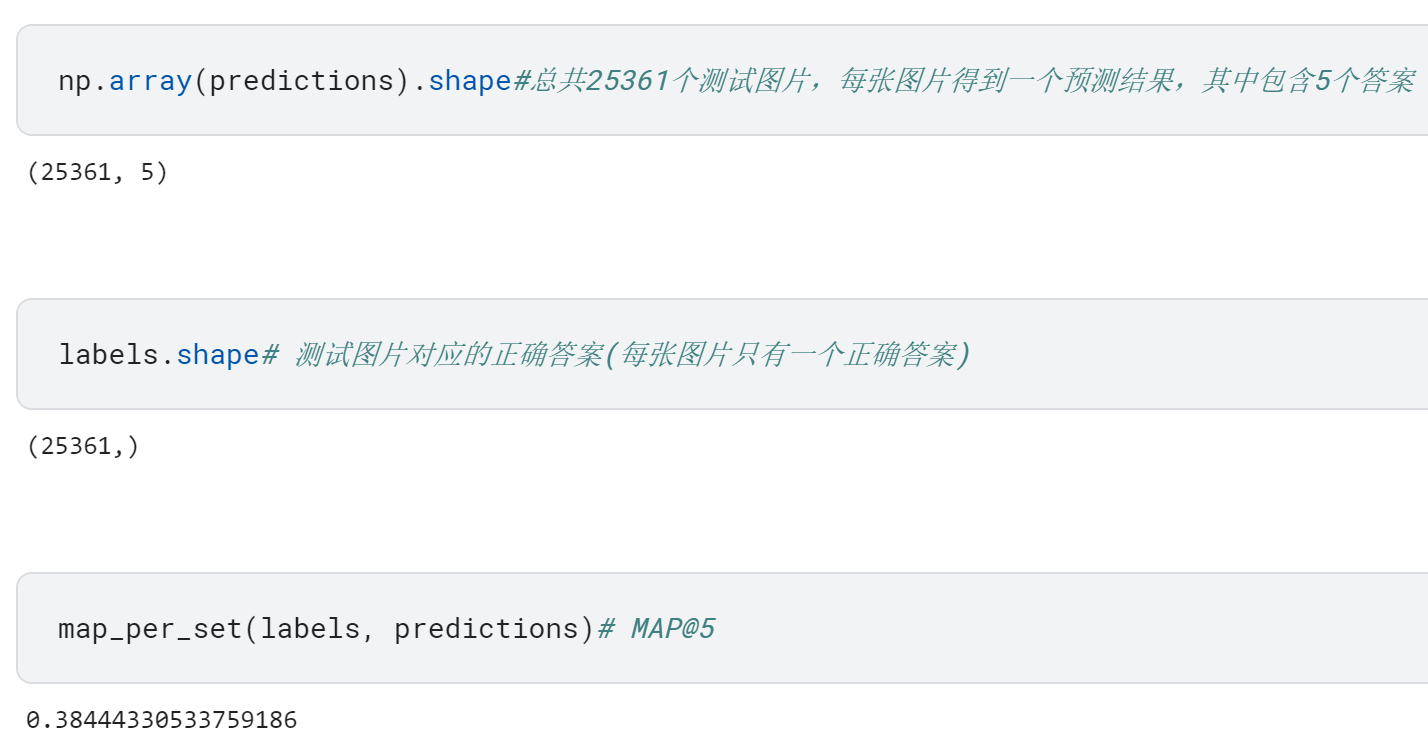Viewport: 1428px width, 744px height.
Task: Click the labels.shape code cell
Action: pyautogui.click(x=722, y=354)
